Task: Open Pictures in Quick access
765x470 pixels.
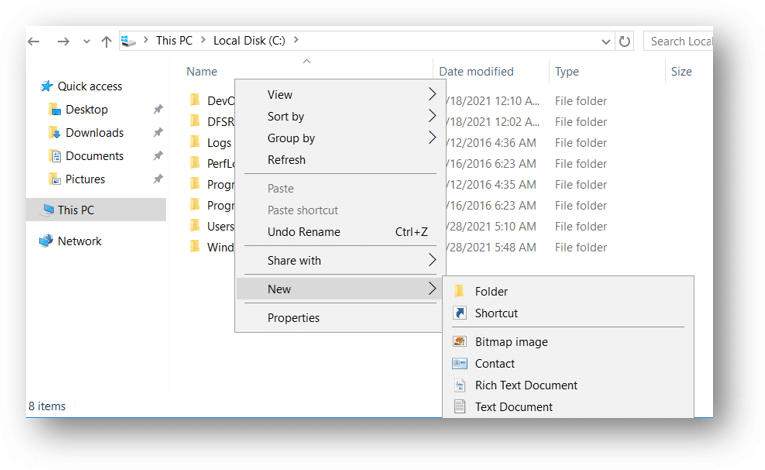Action: (x=85, y=179)
